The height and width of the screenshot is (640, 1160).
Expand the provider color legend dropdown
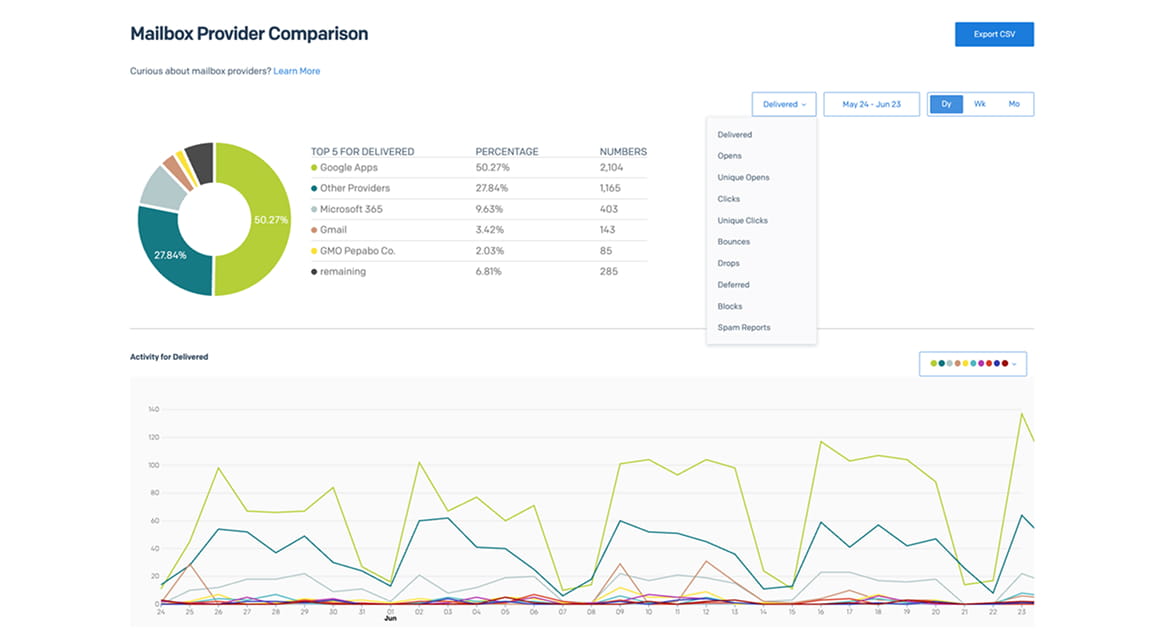972,364
